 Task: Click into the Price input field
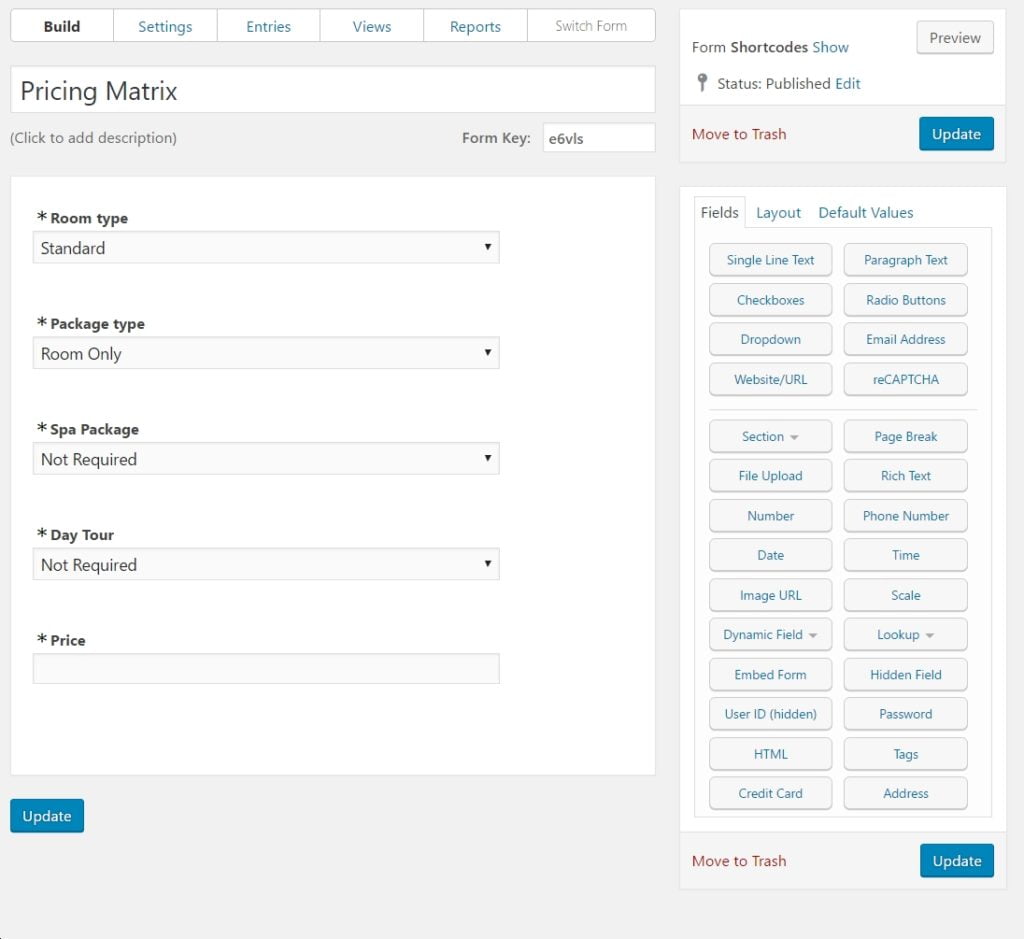click(266, 669)
